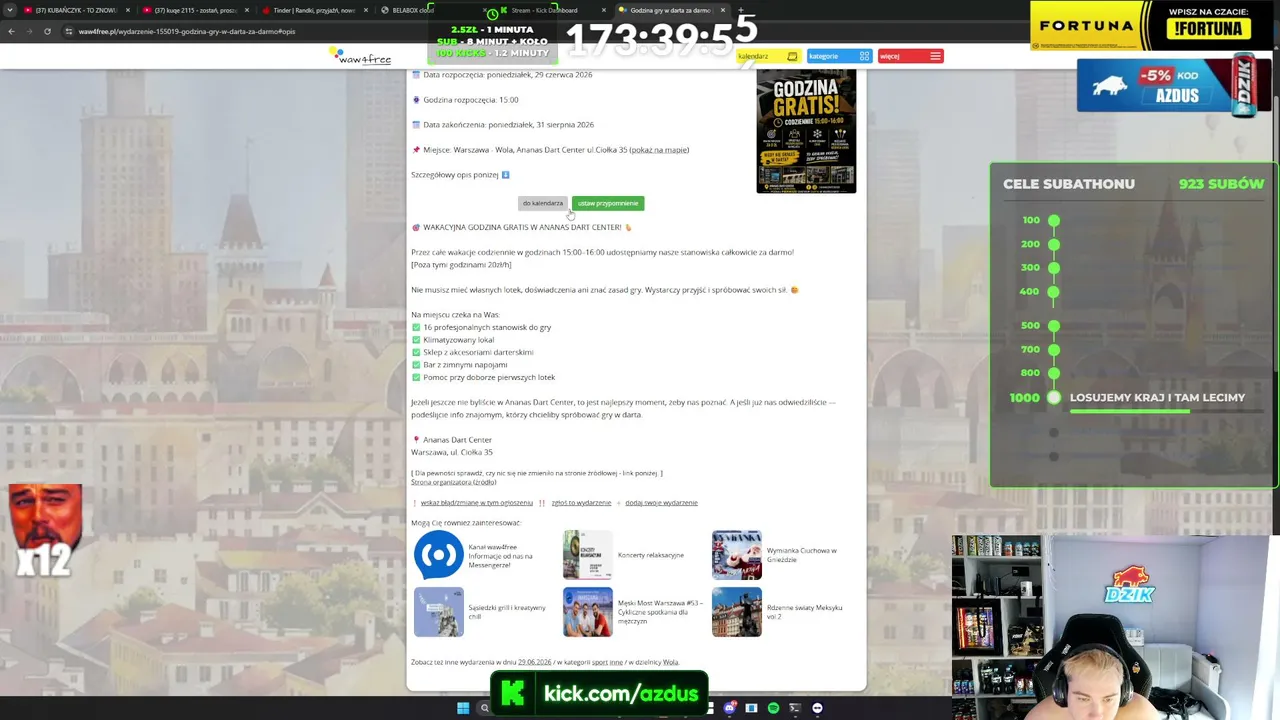
Task: Open the Męski Most Warszawa thumbnail
Action: point(587,612)
